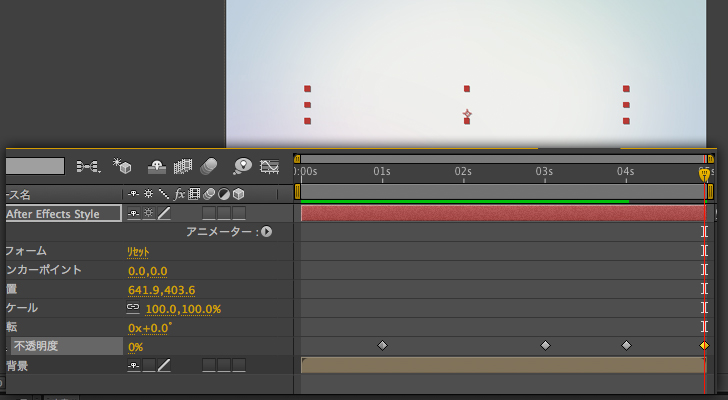Click the 03s mark on time ruler
The image size is (728, 400).
click(545, 172)
